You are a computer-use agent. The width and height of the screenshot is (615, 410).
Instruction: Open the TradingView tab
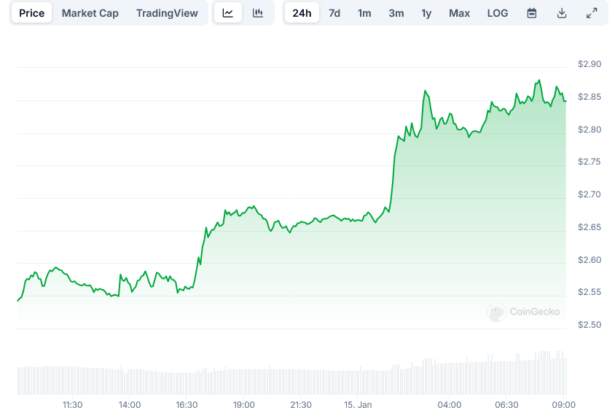[x=167, y=13]
